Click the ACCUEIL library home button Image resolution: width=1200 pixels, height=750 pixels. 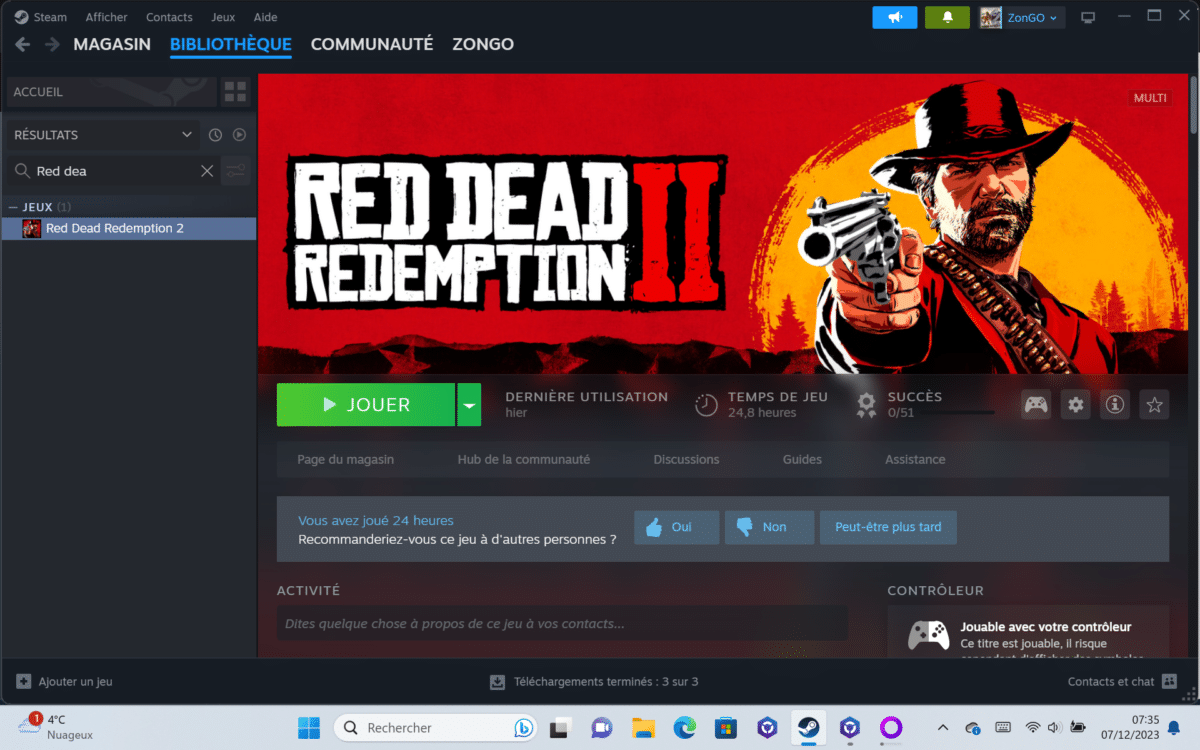(110, 92)
